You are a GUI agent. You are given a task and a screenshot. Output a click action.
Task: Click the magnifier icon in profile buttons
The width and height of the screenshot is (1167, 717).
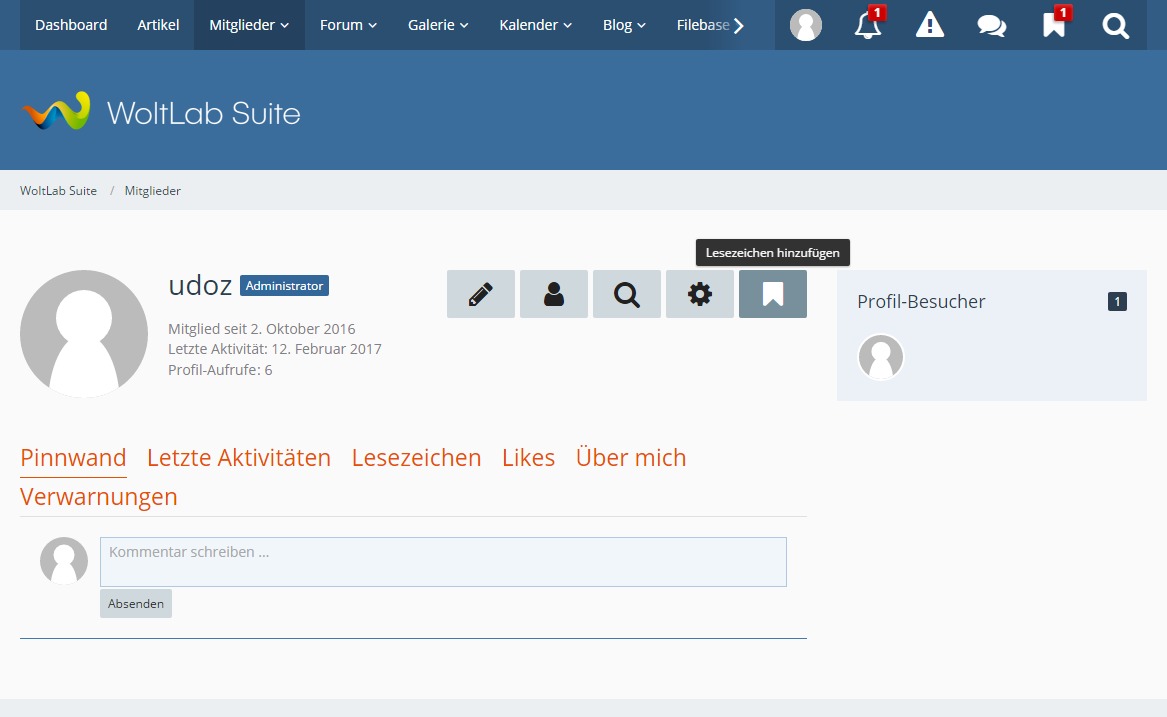[627, 294]
